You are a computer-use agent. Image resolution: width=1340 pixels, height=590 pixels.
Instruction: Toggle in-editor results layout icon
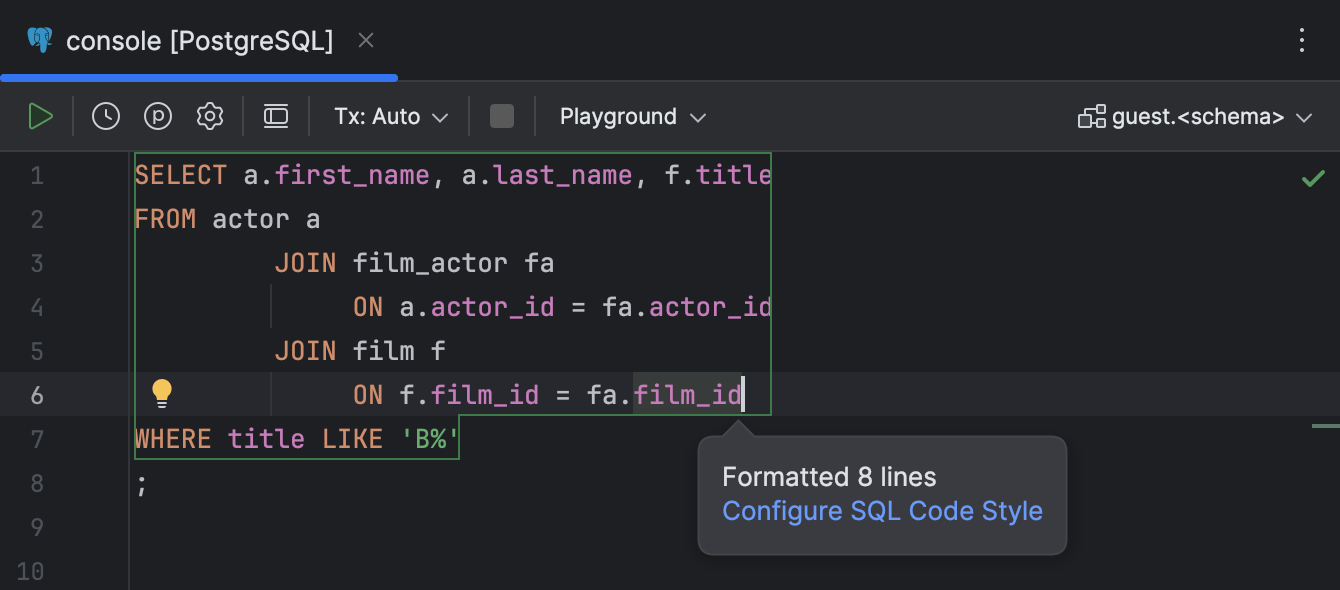tap(276, 117)
